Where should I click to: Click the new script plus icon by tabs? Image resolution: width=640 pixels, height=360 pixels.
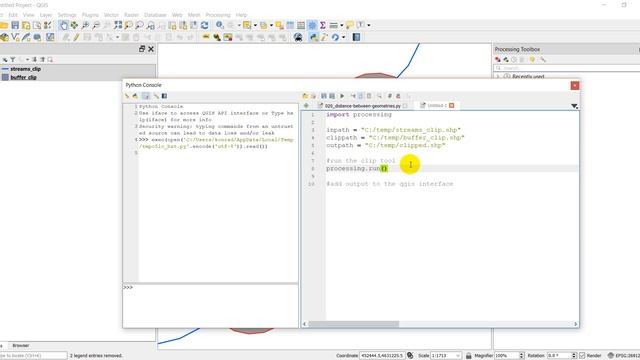(x=306, y=106)
